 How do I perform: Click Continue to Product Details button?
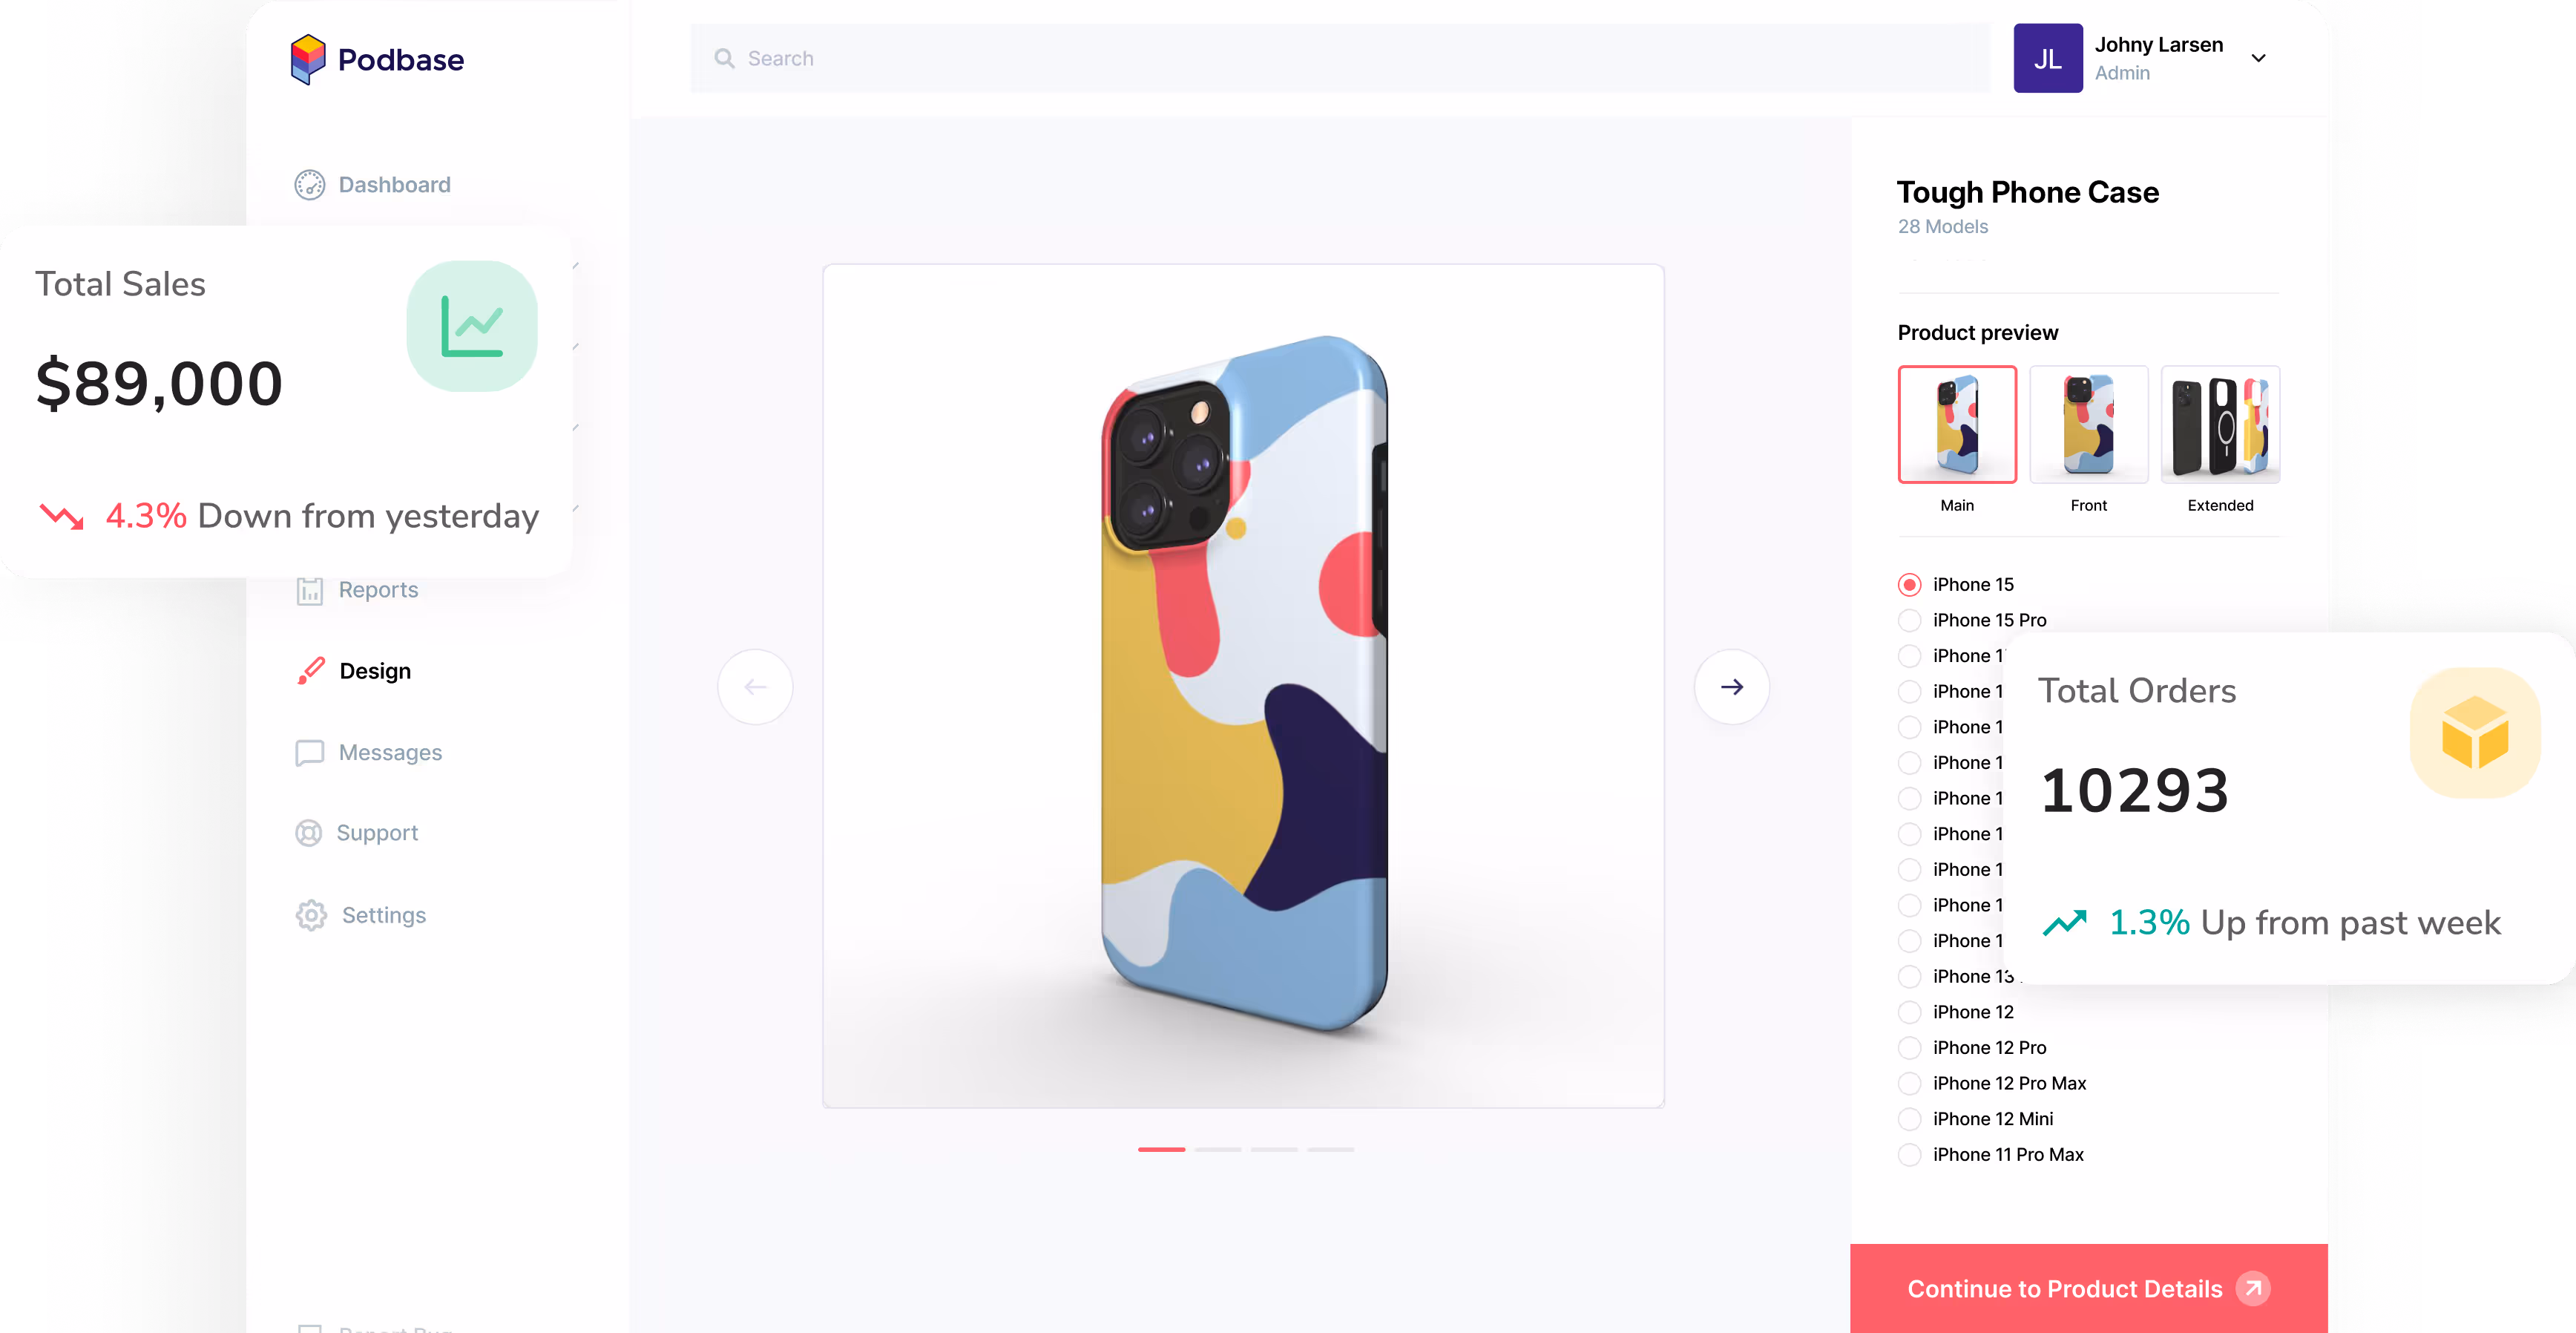click(2089, 1288)
